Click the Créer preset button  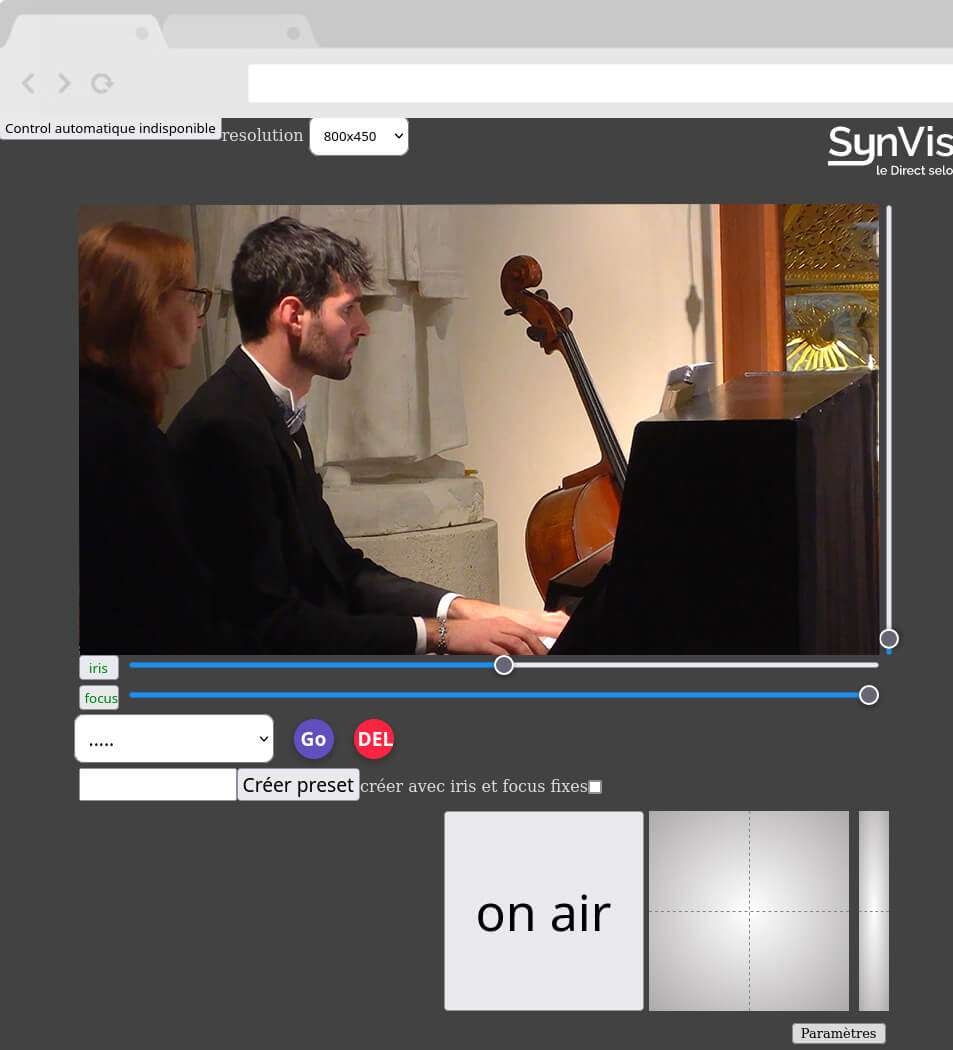pos(298,784)
